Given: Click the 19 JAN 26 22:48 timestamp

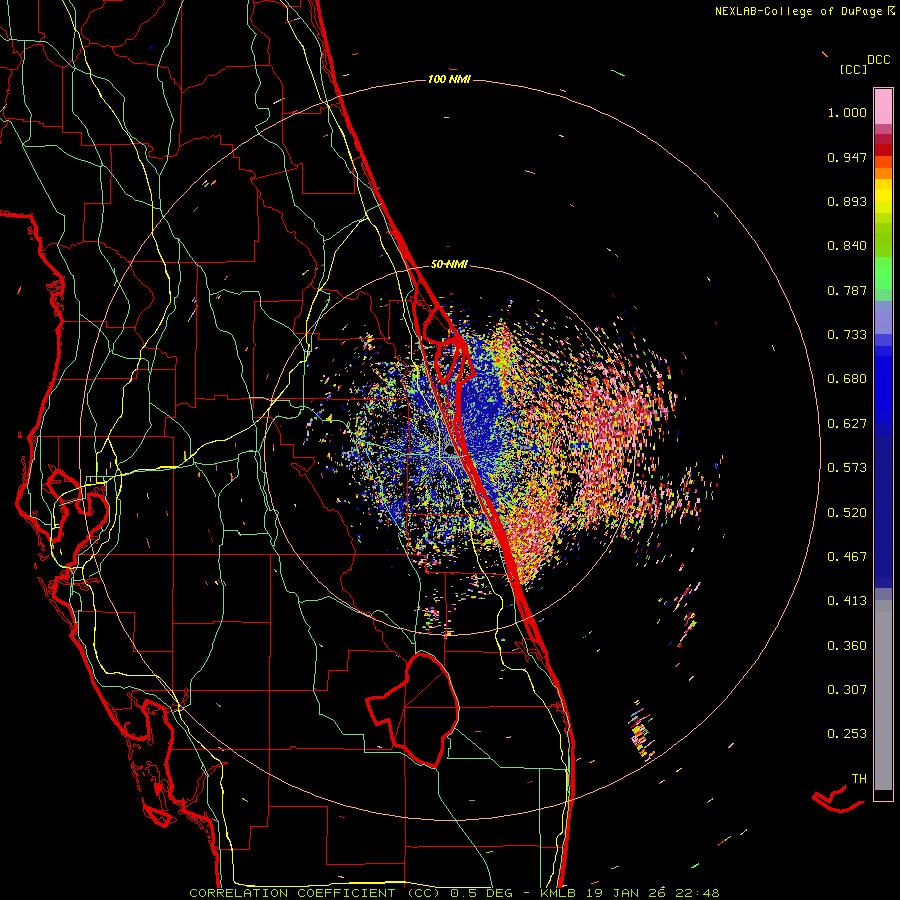Looking at the screenshot, I should (x=653, y=893).
